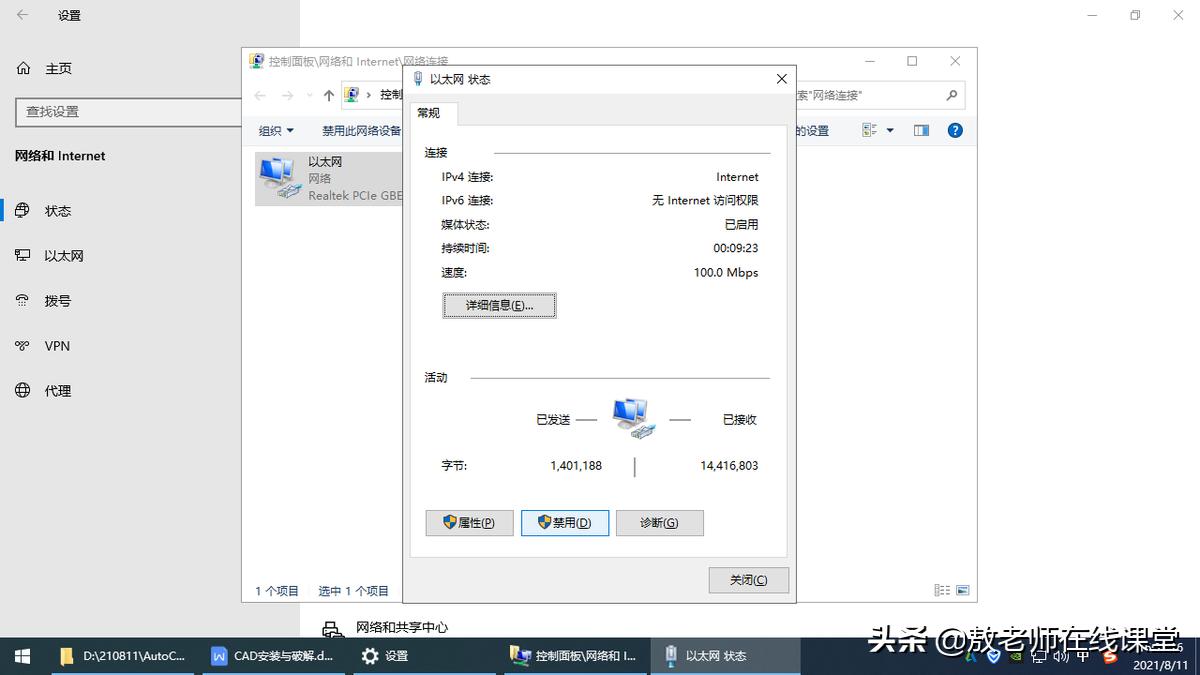
Task: Open the VPN section in Settings
Action: click(x=55, y=345)
